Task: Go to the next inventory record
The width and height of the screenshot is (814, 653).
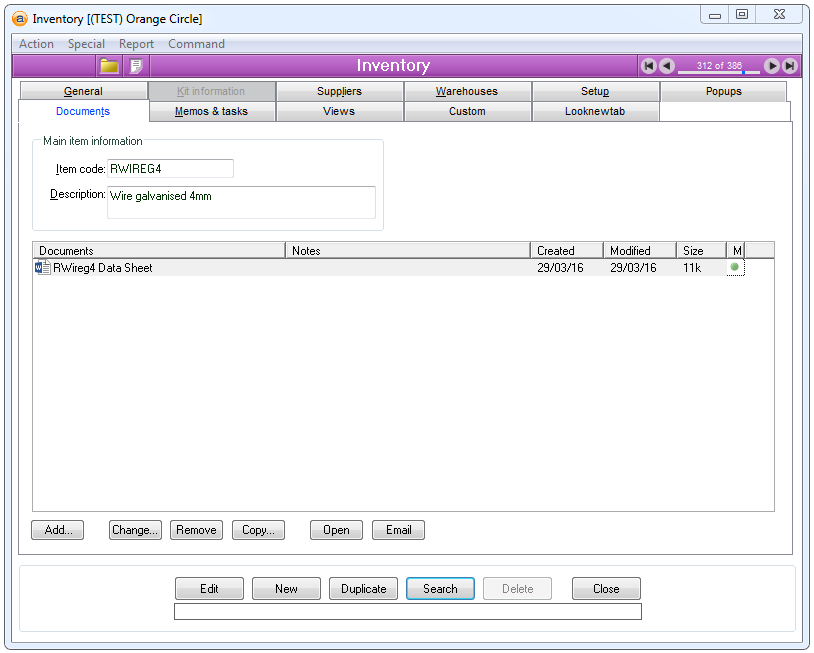Action: 772,66
